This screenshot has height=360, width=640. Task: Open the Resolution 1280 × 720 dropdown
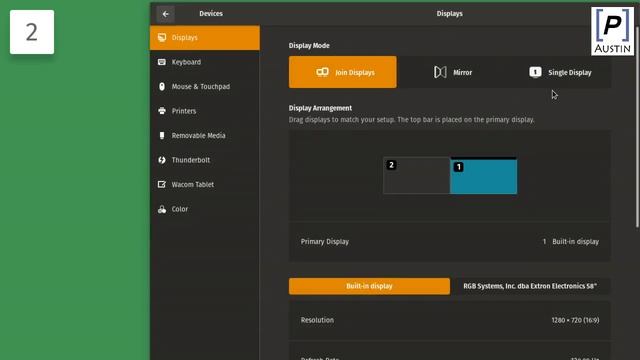450,320
